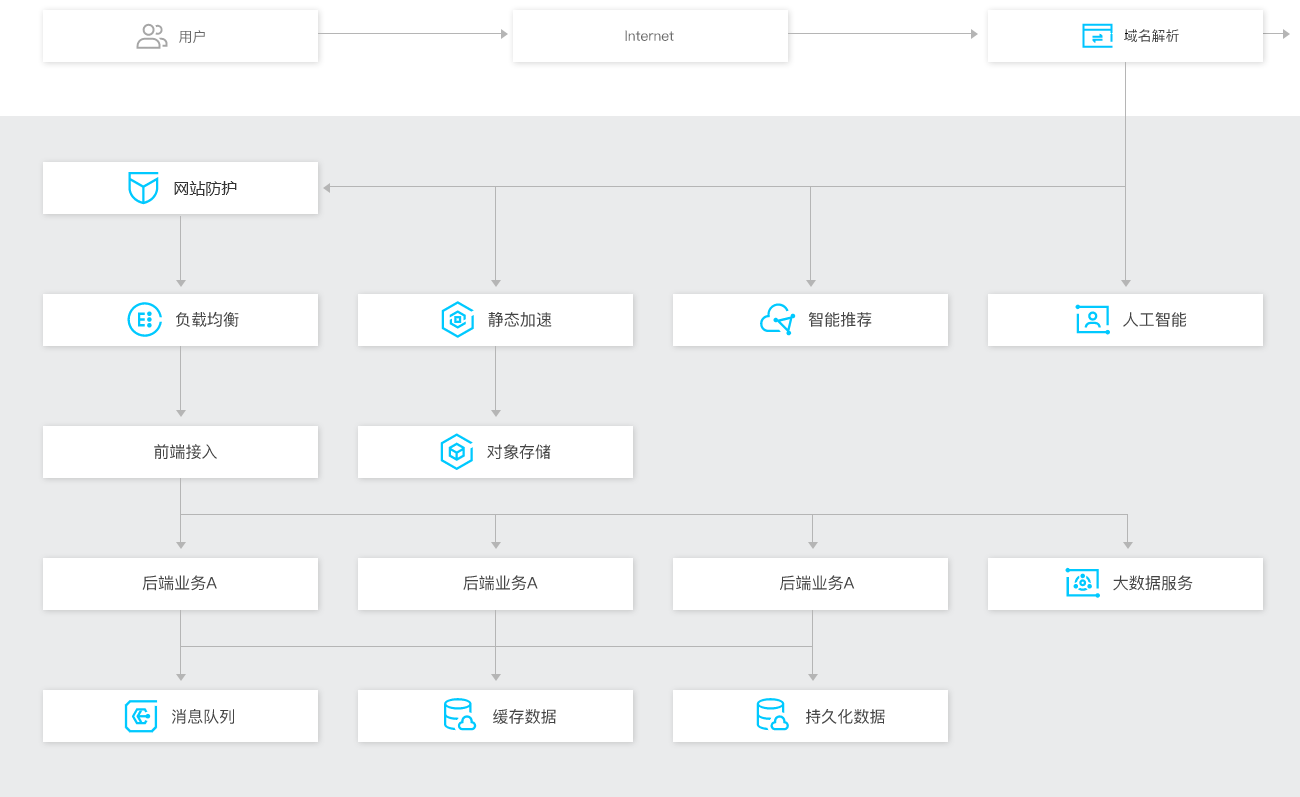The width and height of the screenshot is (1300, 797).
Task: Click the shield icon for 网站防护
Action: click(x=143, y=188)
